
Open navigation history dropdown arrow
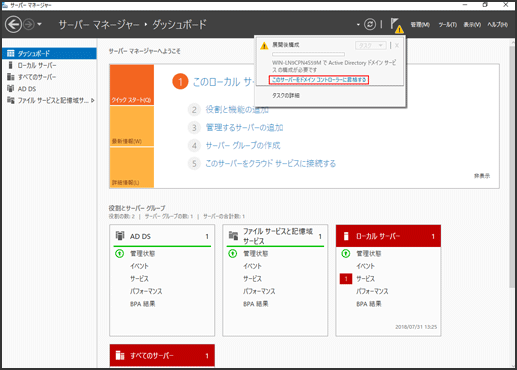[x=39, y=24]
